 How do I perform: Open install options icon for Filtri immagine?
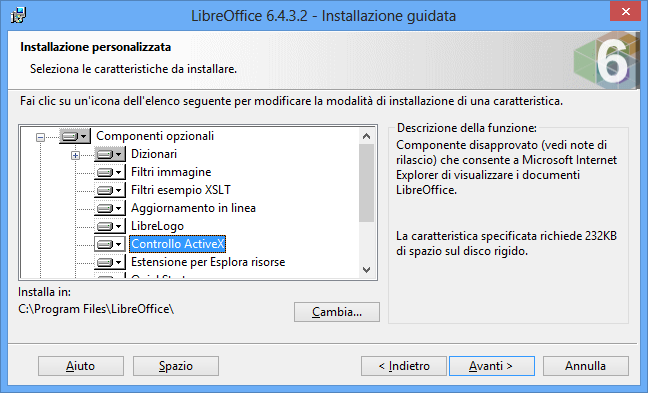tap(110, 172)
